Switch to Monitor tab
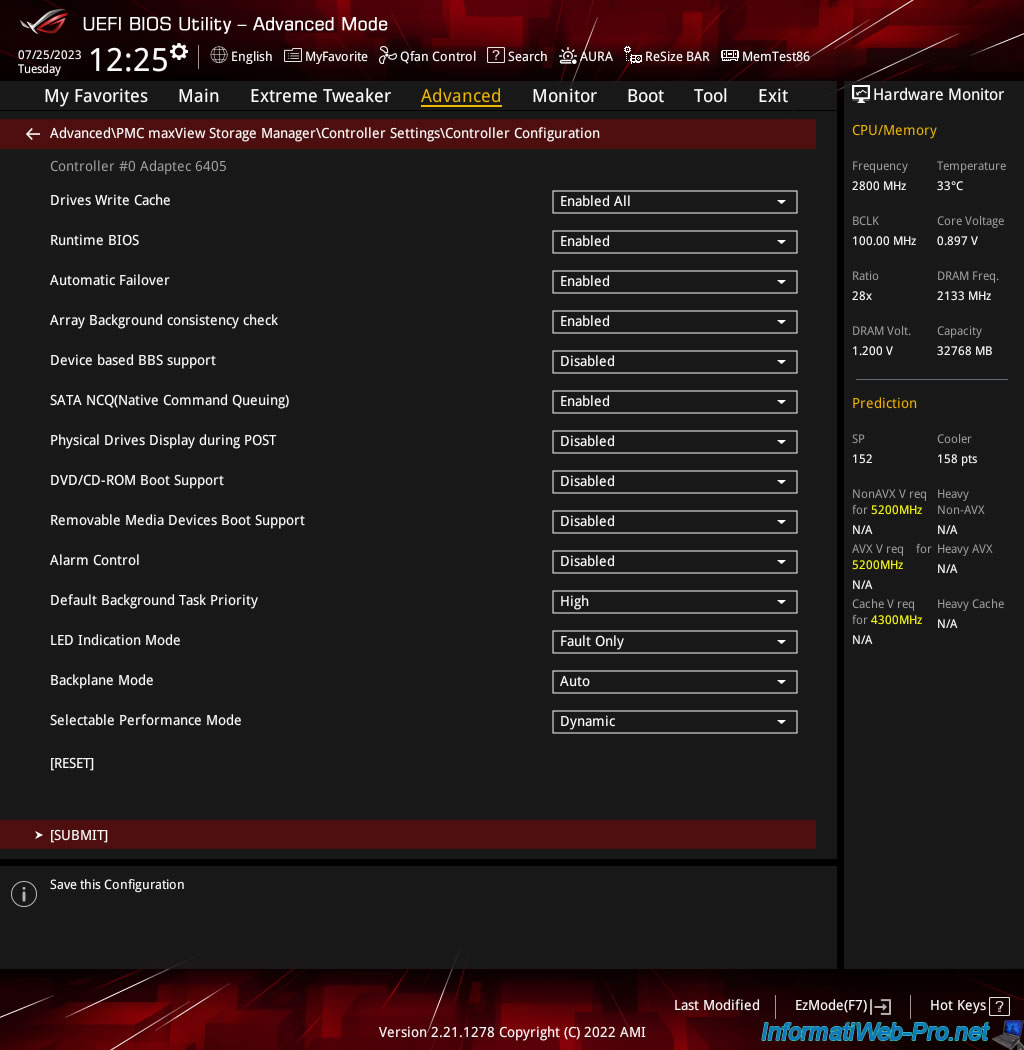Image resolution: width=1024 pixels, height=1050 pixels. pos(564,96)
